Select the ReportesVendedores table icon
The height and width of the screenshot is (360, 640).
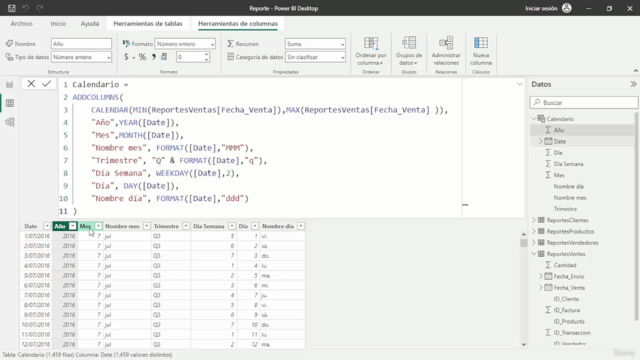click(x=541, y=242)
